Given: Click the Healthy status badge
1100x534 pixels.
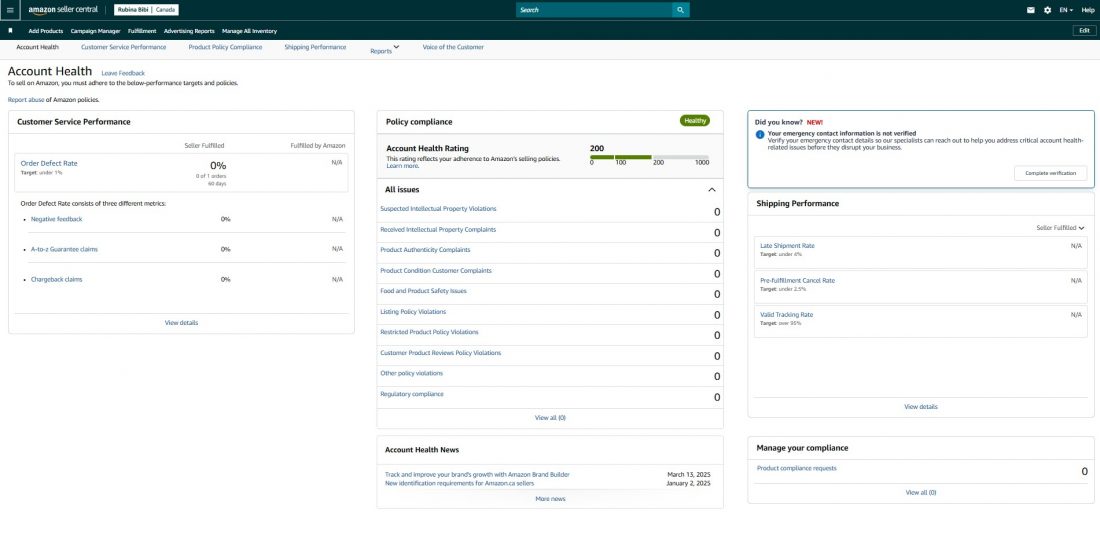Looking at the screenshot, I should pyautogui.click(x=695, y=121).
